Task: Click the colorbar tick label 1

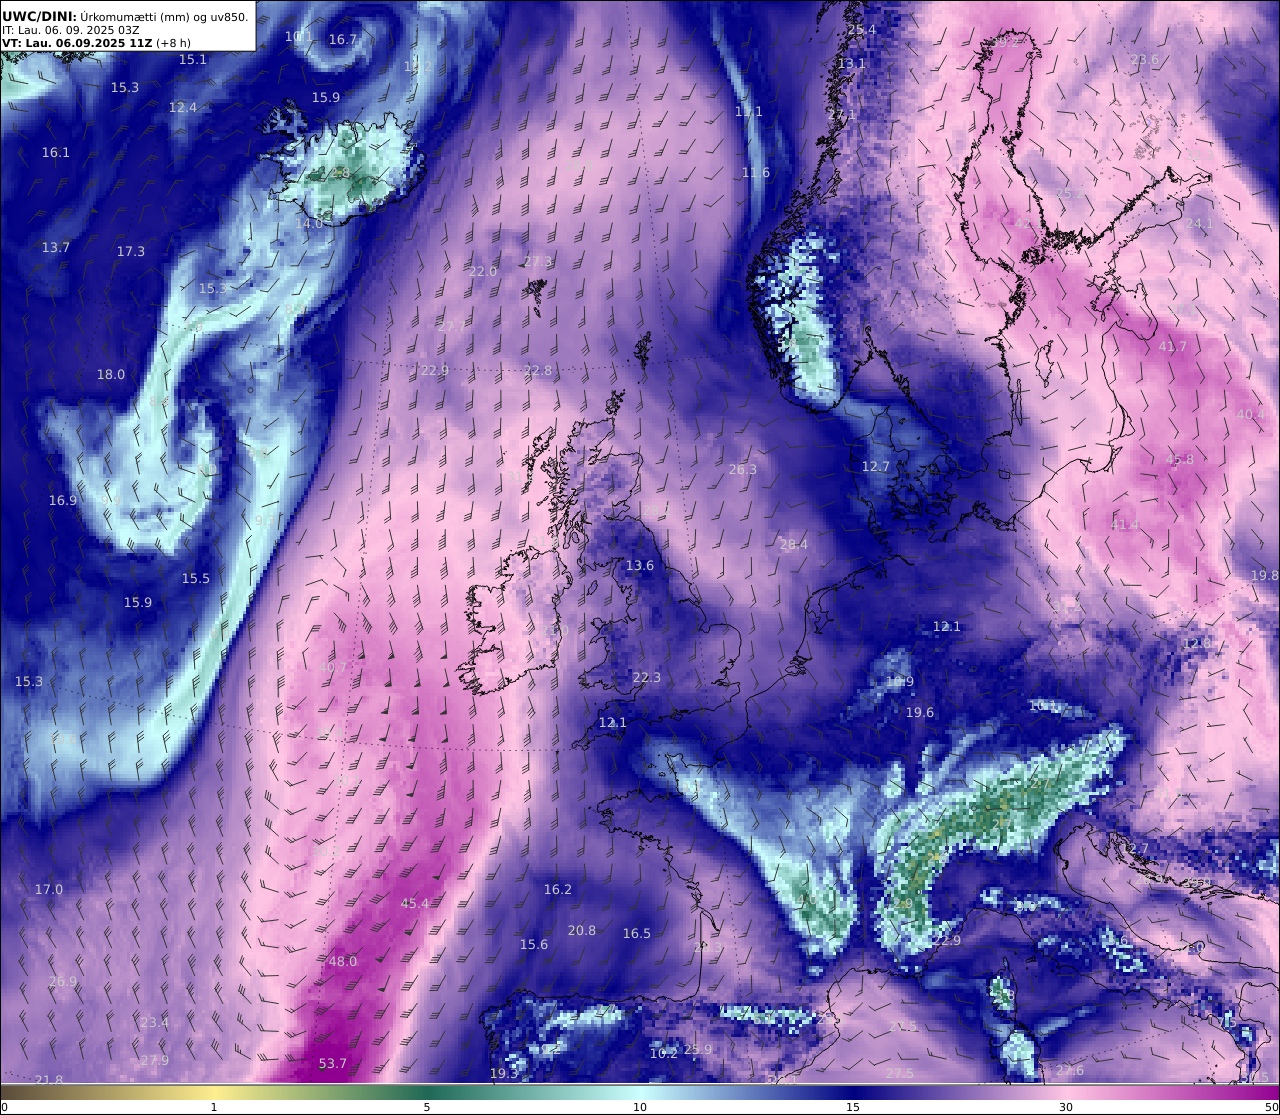Action: [214, 1107]
